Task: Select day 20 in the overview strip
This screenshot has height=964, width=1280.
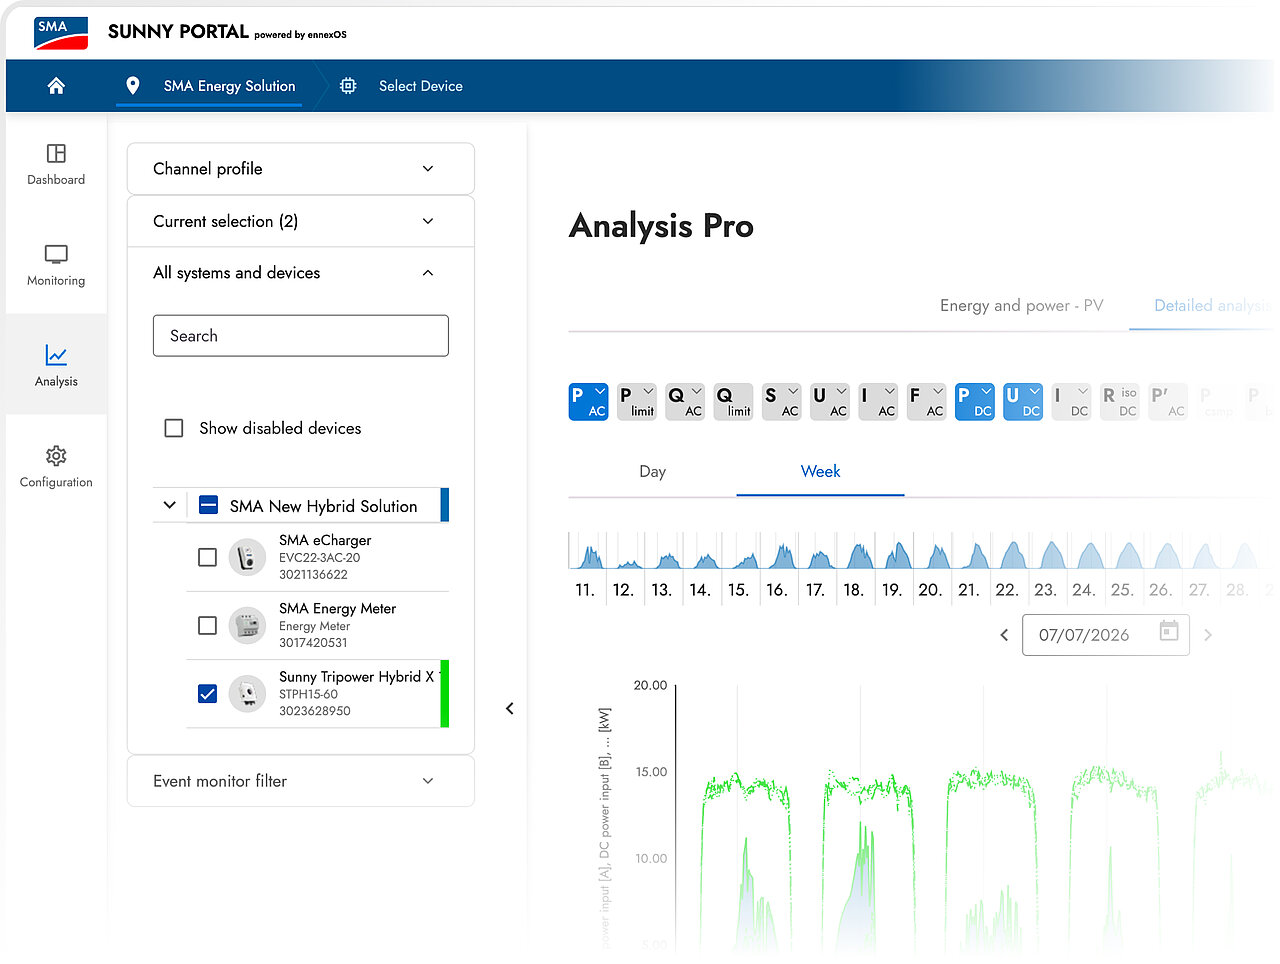Action: tap(930, 590)
